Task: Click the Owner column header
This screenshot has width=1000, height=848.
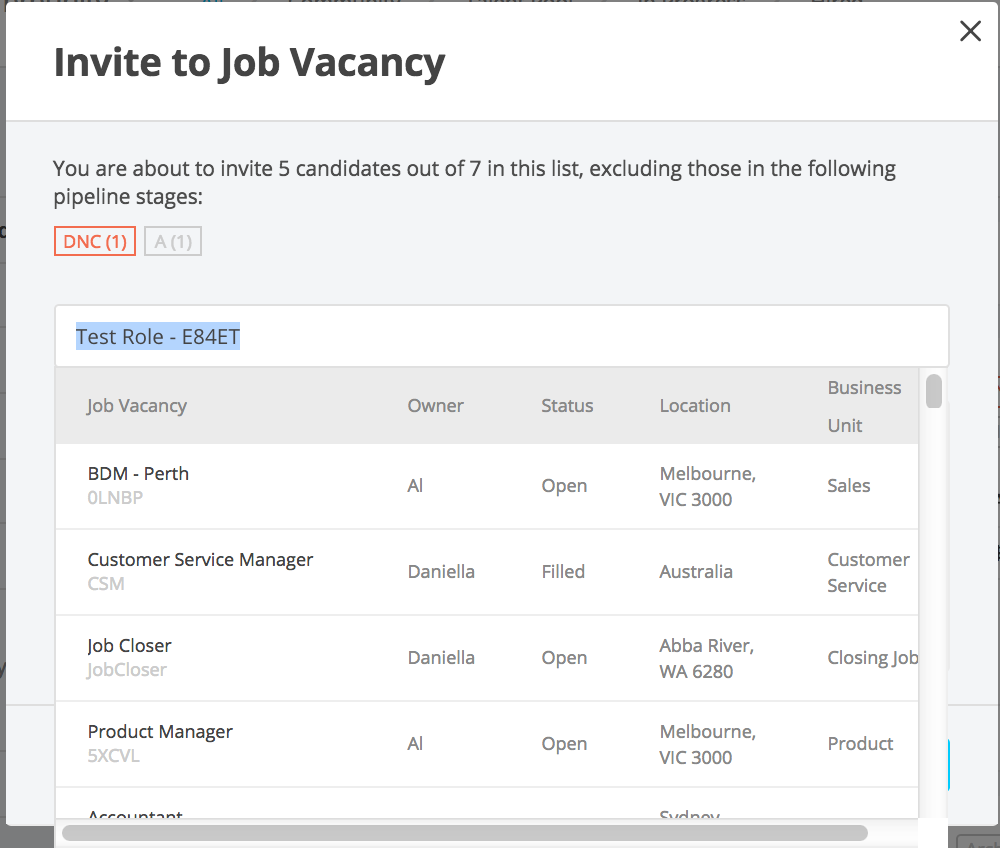Action: 435,406
